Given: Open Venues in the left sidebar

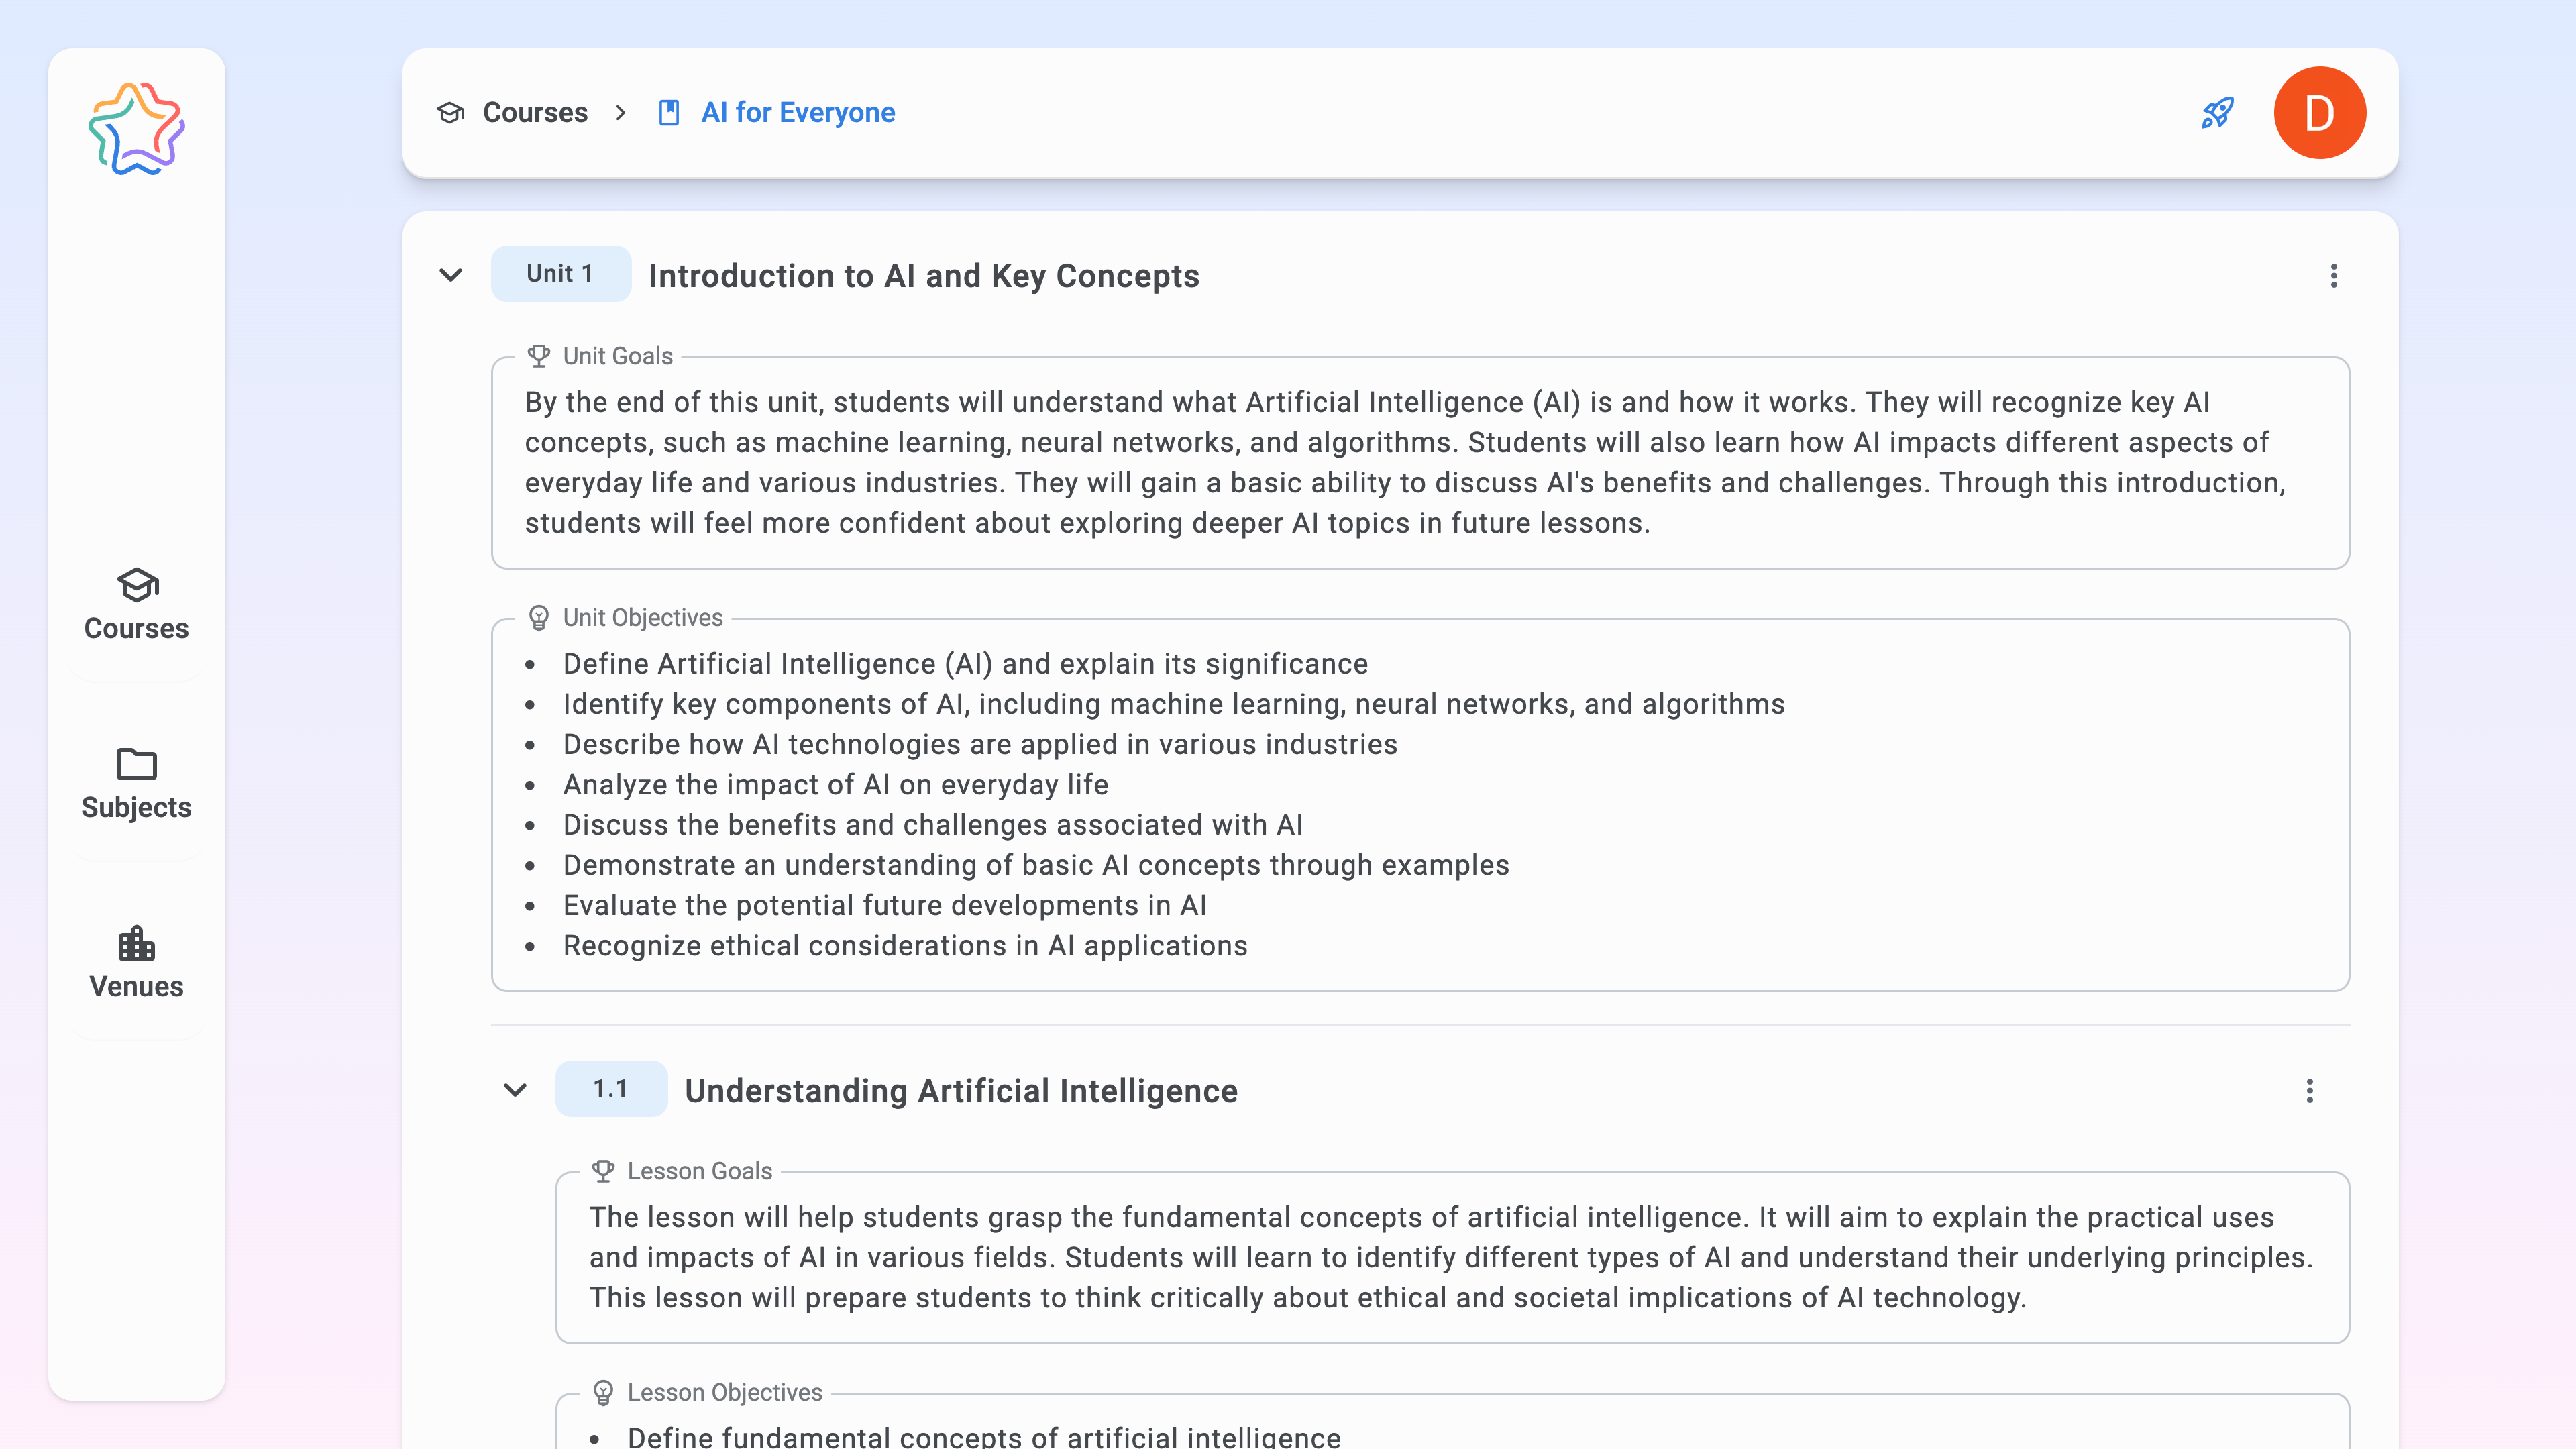Looking at the screenshot, I should pos(136,963).
